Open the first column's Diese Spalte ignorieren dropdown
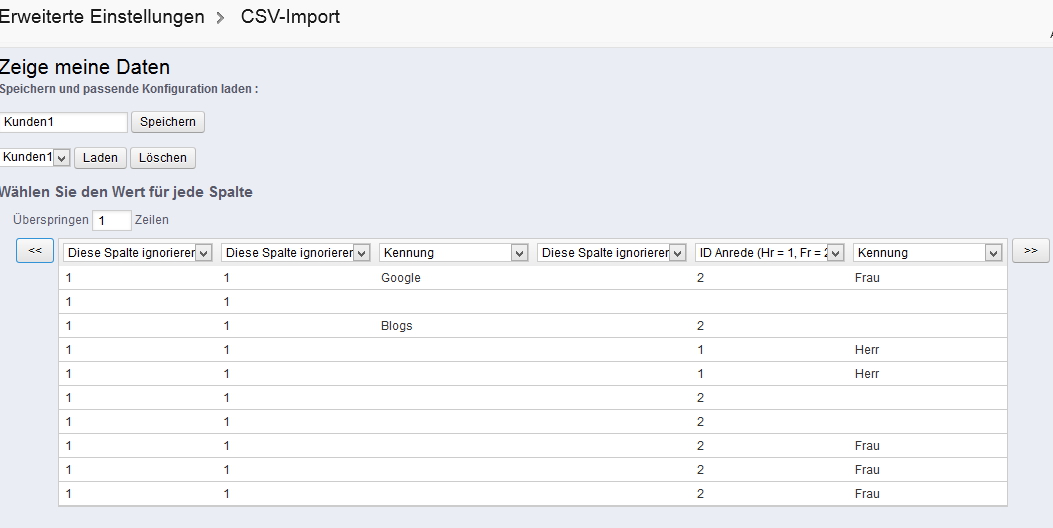Image resolution: width=1053 pixels, height=528 pixels. [x=138, y=253]
